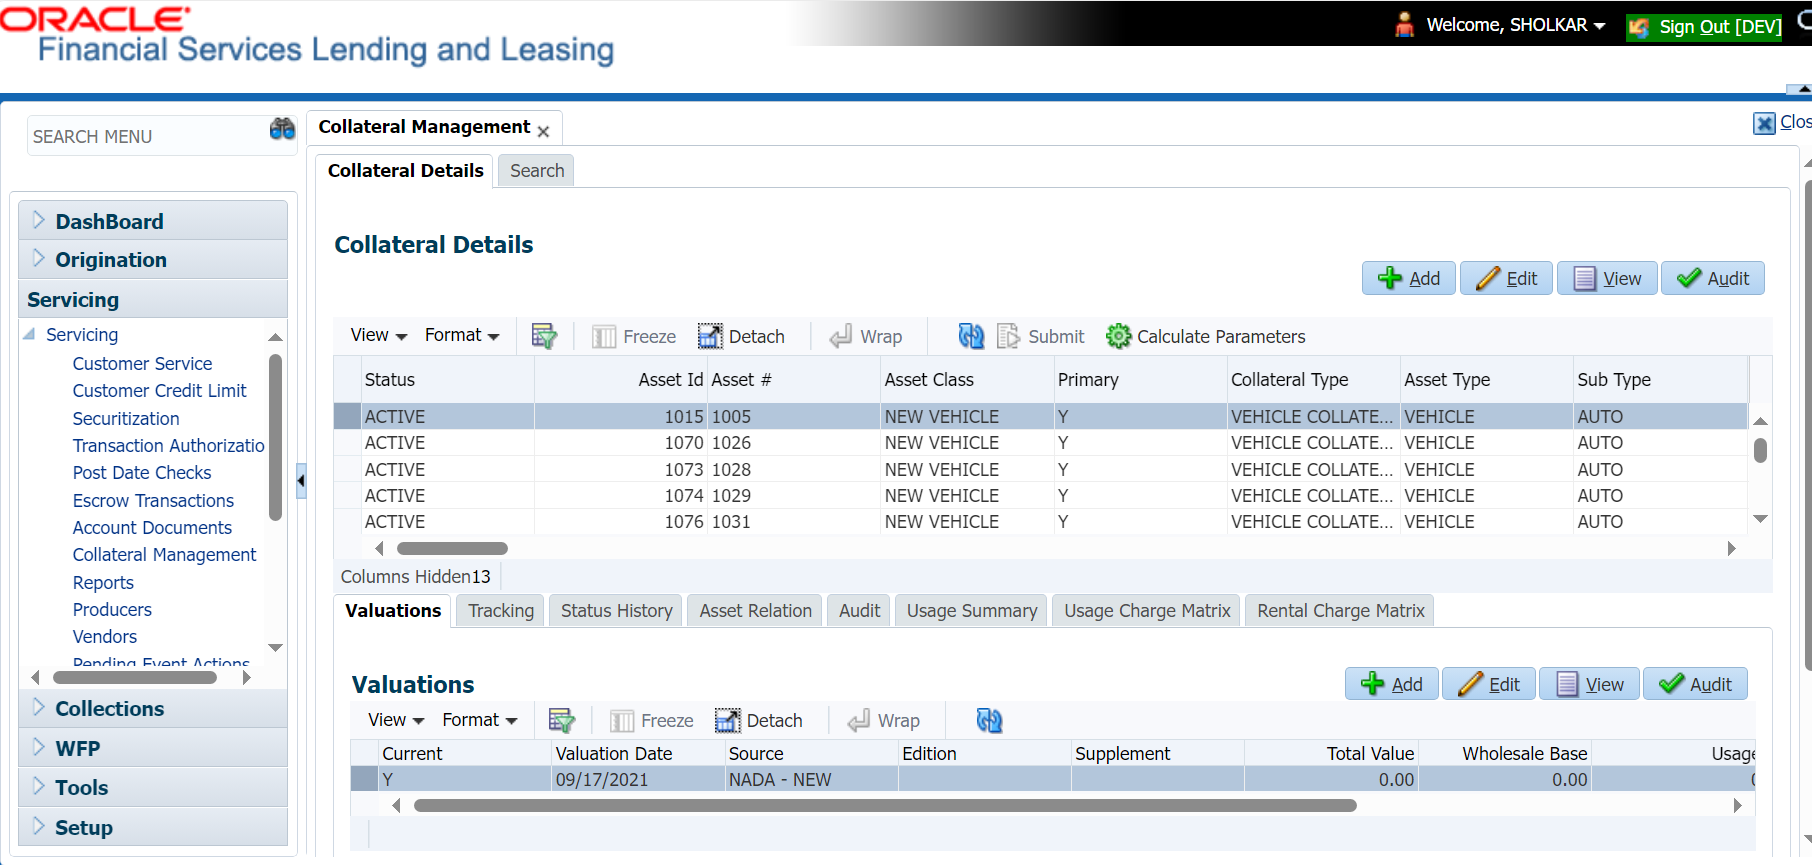Open the Status History sub-tab
The image size is (1812, 865).
pyautogui.click(x=616, y=611)
